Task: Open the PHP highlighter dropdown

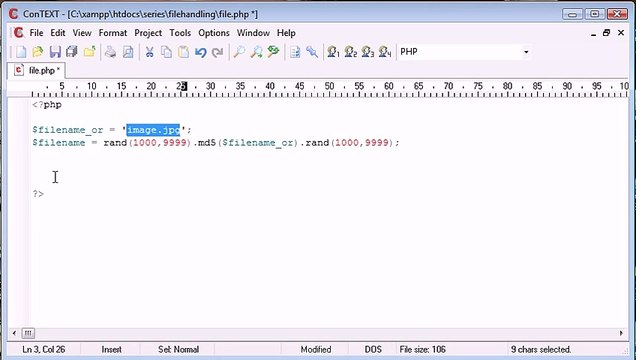Action: click(x=526, y=52)
